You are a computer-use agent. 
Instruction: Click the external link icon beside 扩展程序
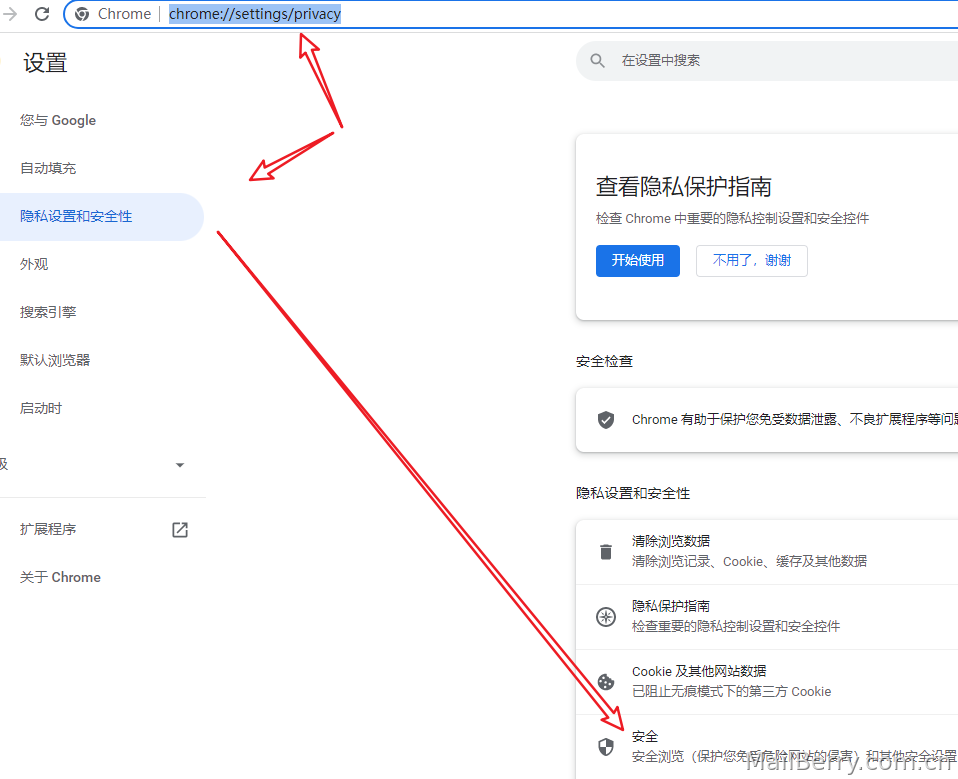[x=180, y=529]
